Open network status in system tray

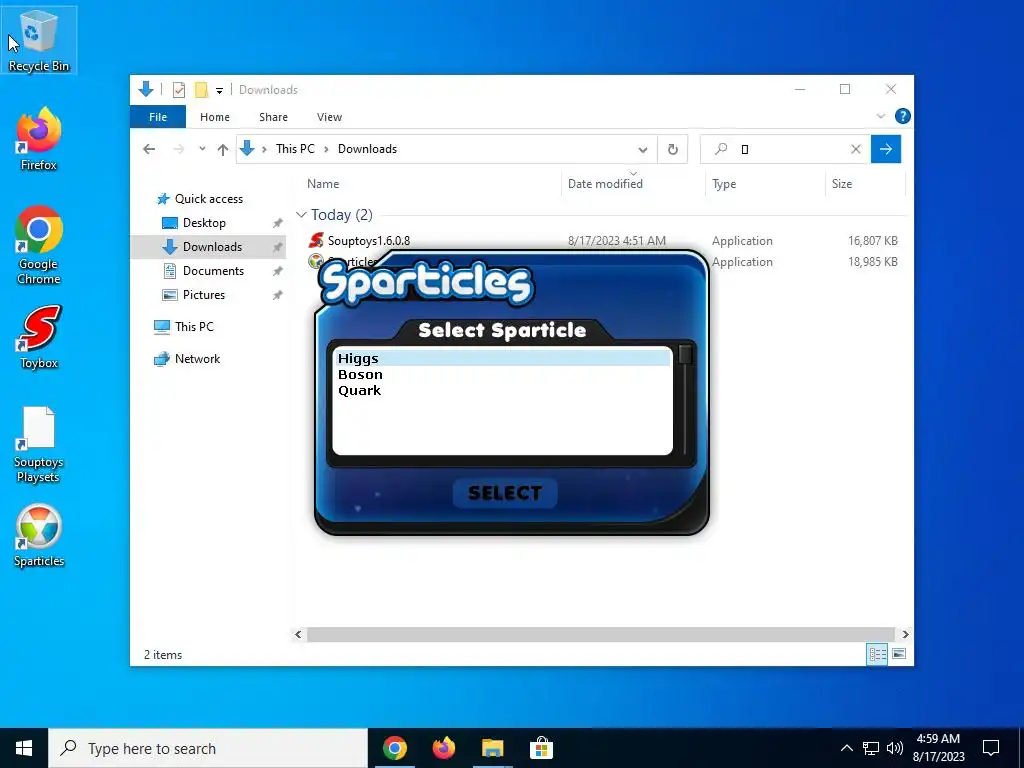[x=871, y=748]
